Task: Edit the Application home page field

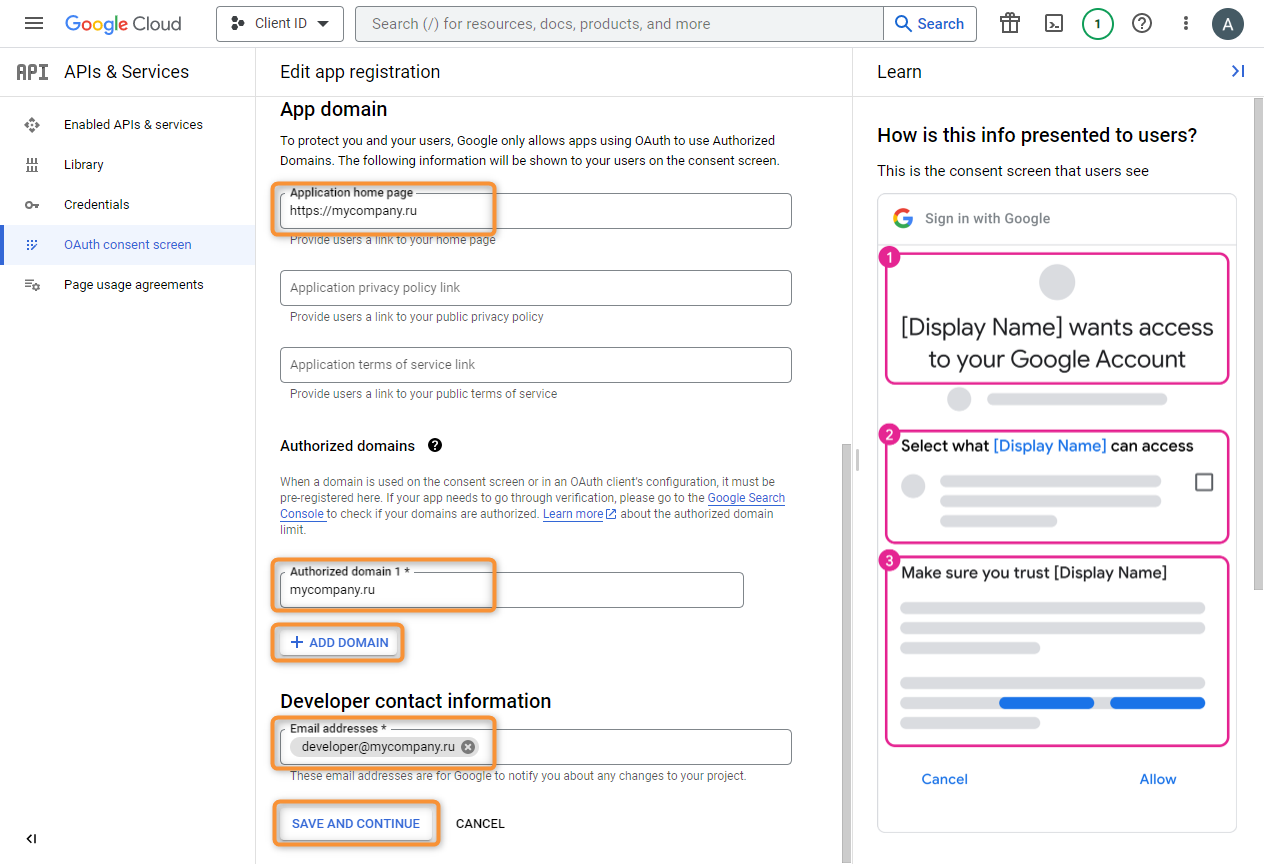Action: pyautogui.click(x=536, y=211)
